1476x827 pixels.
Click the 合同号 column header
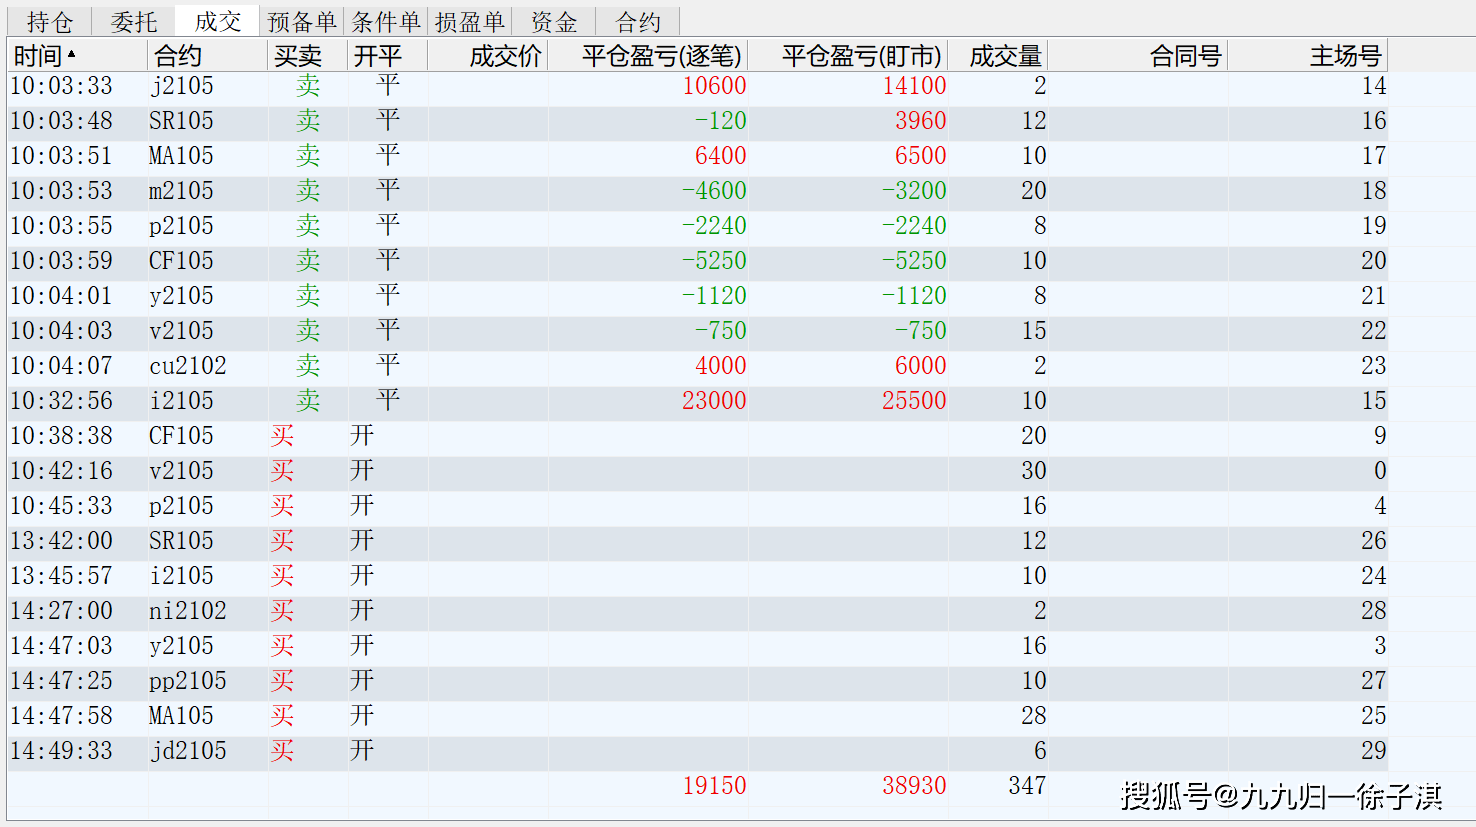coord(1138,56)
